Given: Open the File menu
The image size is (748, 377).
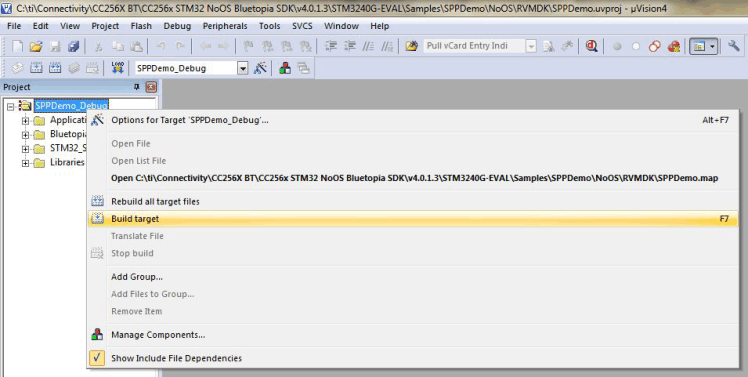Looking at the screenshot, I should click(x=14, y=26).
